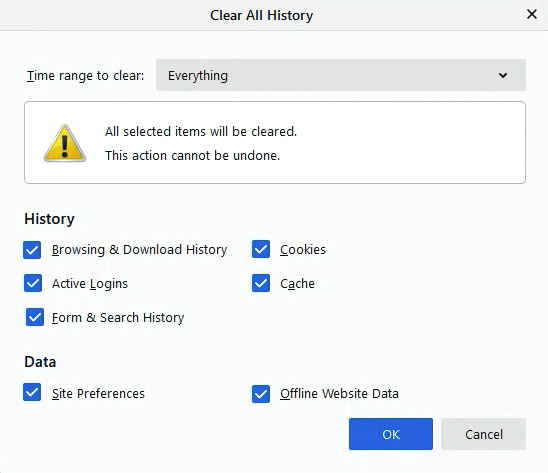Toggle Form & Search History checkbox

35,317
